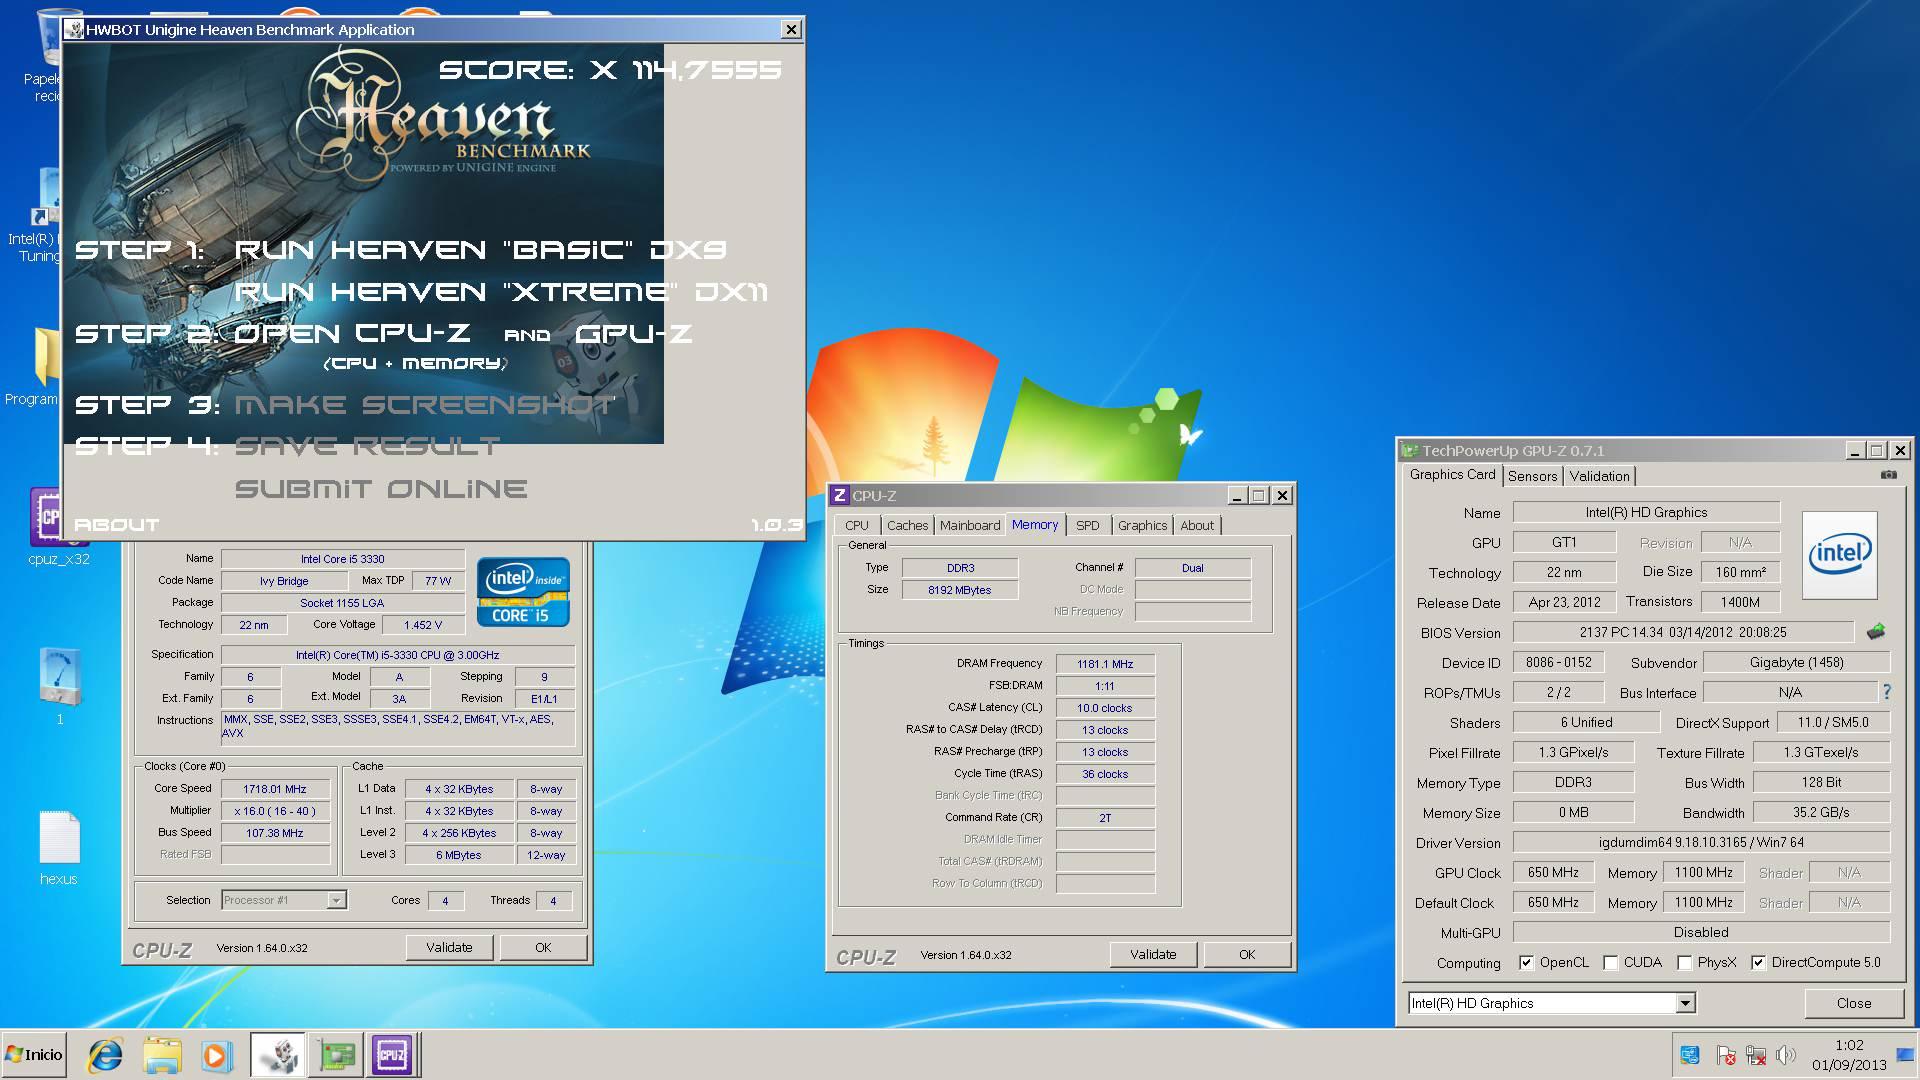Switch to the CPU tab in CPU-Z
The height and width of the screenshot is (1080, 1920).
(x=857, y=525)
